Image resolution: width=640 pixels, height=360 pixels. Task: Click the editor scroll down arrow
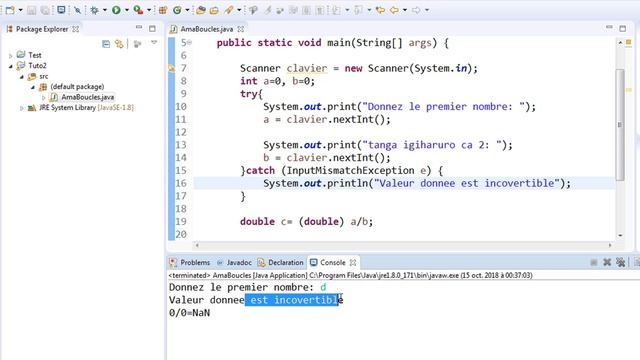620,235
